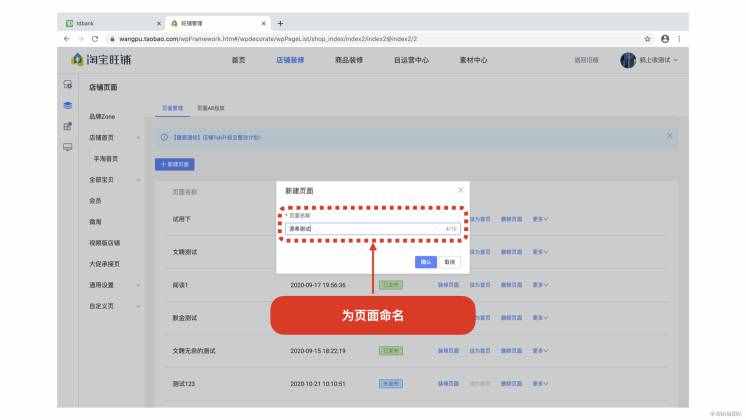Viewport: 746px width, 420px height.
Task: Open 商品装修 in the top navigation
Action: click(x=349, y=60)
